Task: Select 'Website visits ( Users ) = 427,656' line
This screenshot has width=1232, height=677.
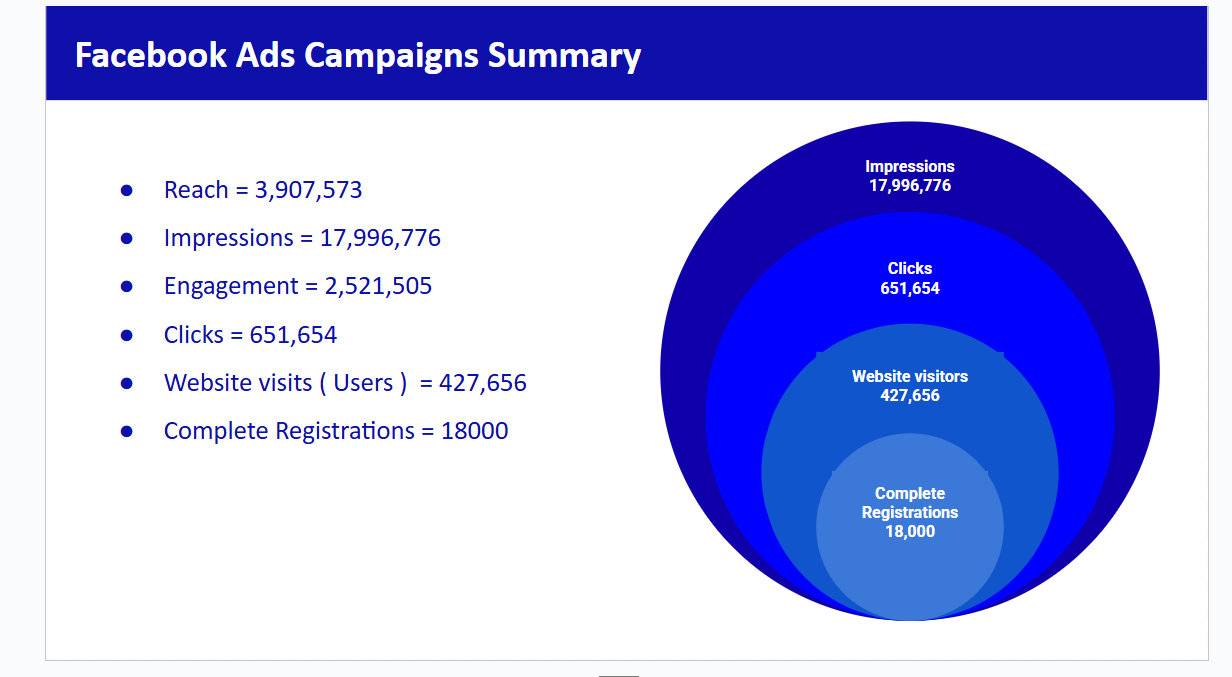Action: click(345, 383)
